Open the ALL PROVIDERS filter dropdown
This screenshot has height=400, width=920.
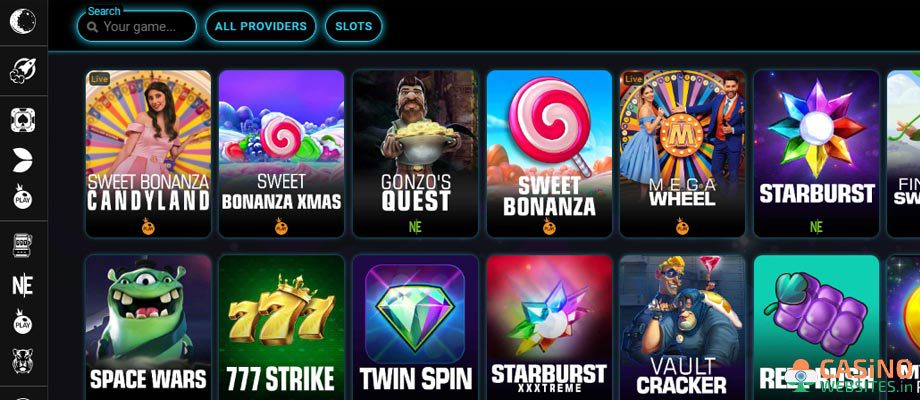261,26
